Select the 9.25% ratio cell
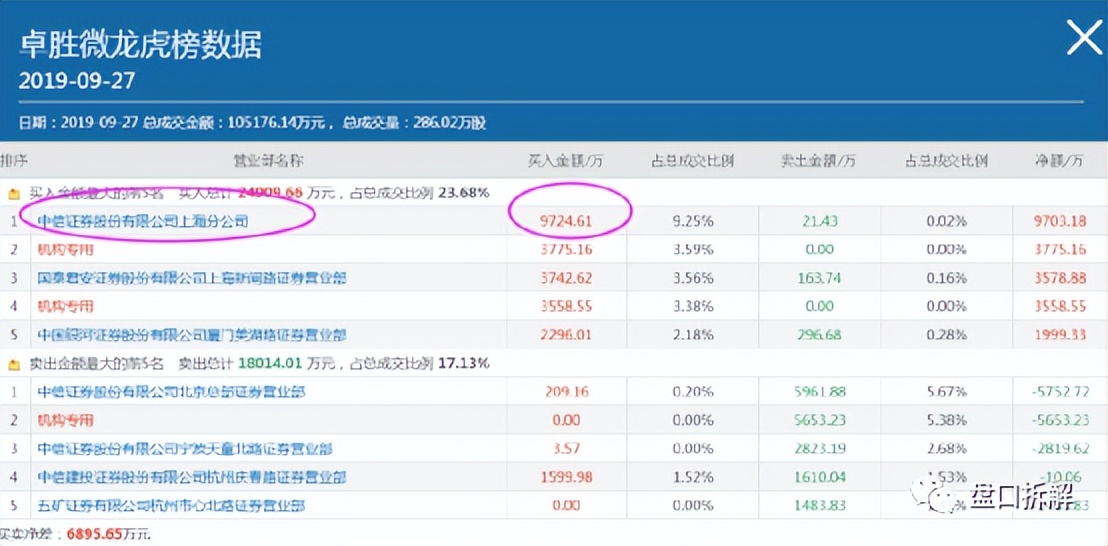 point(692,221)
